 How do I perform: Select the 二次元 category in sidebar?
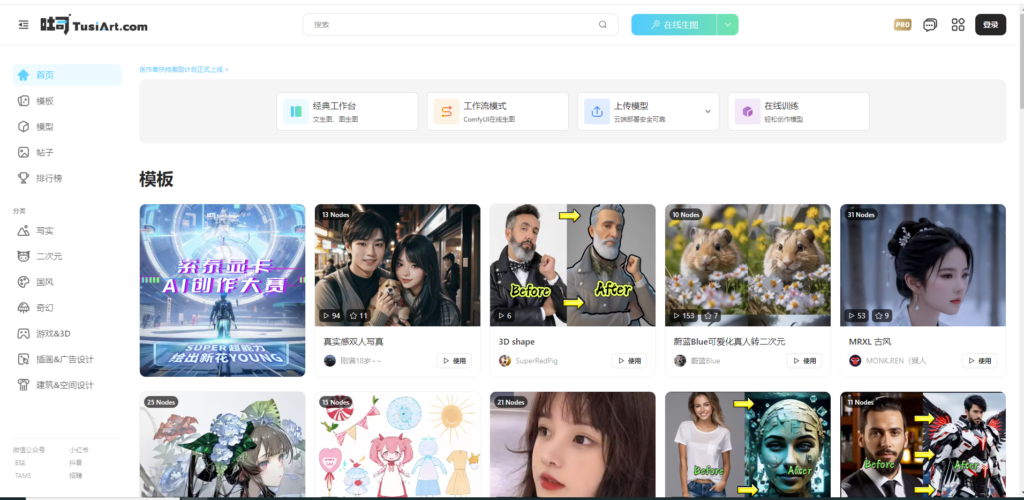point(49,256)
